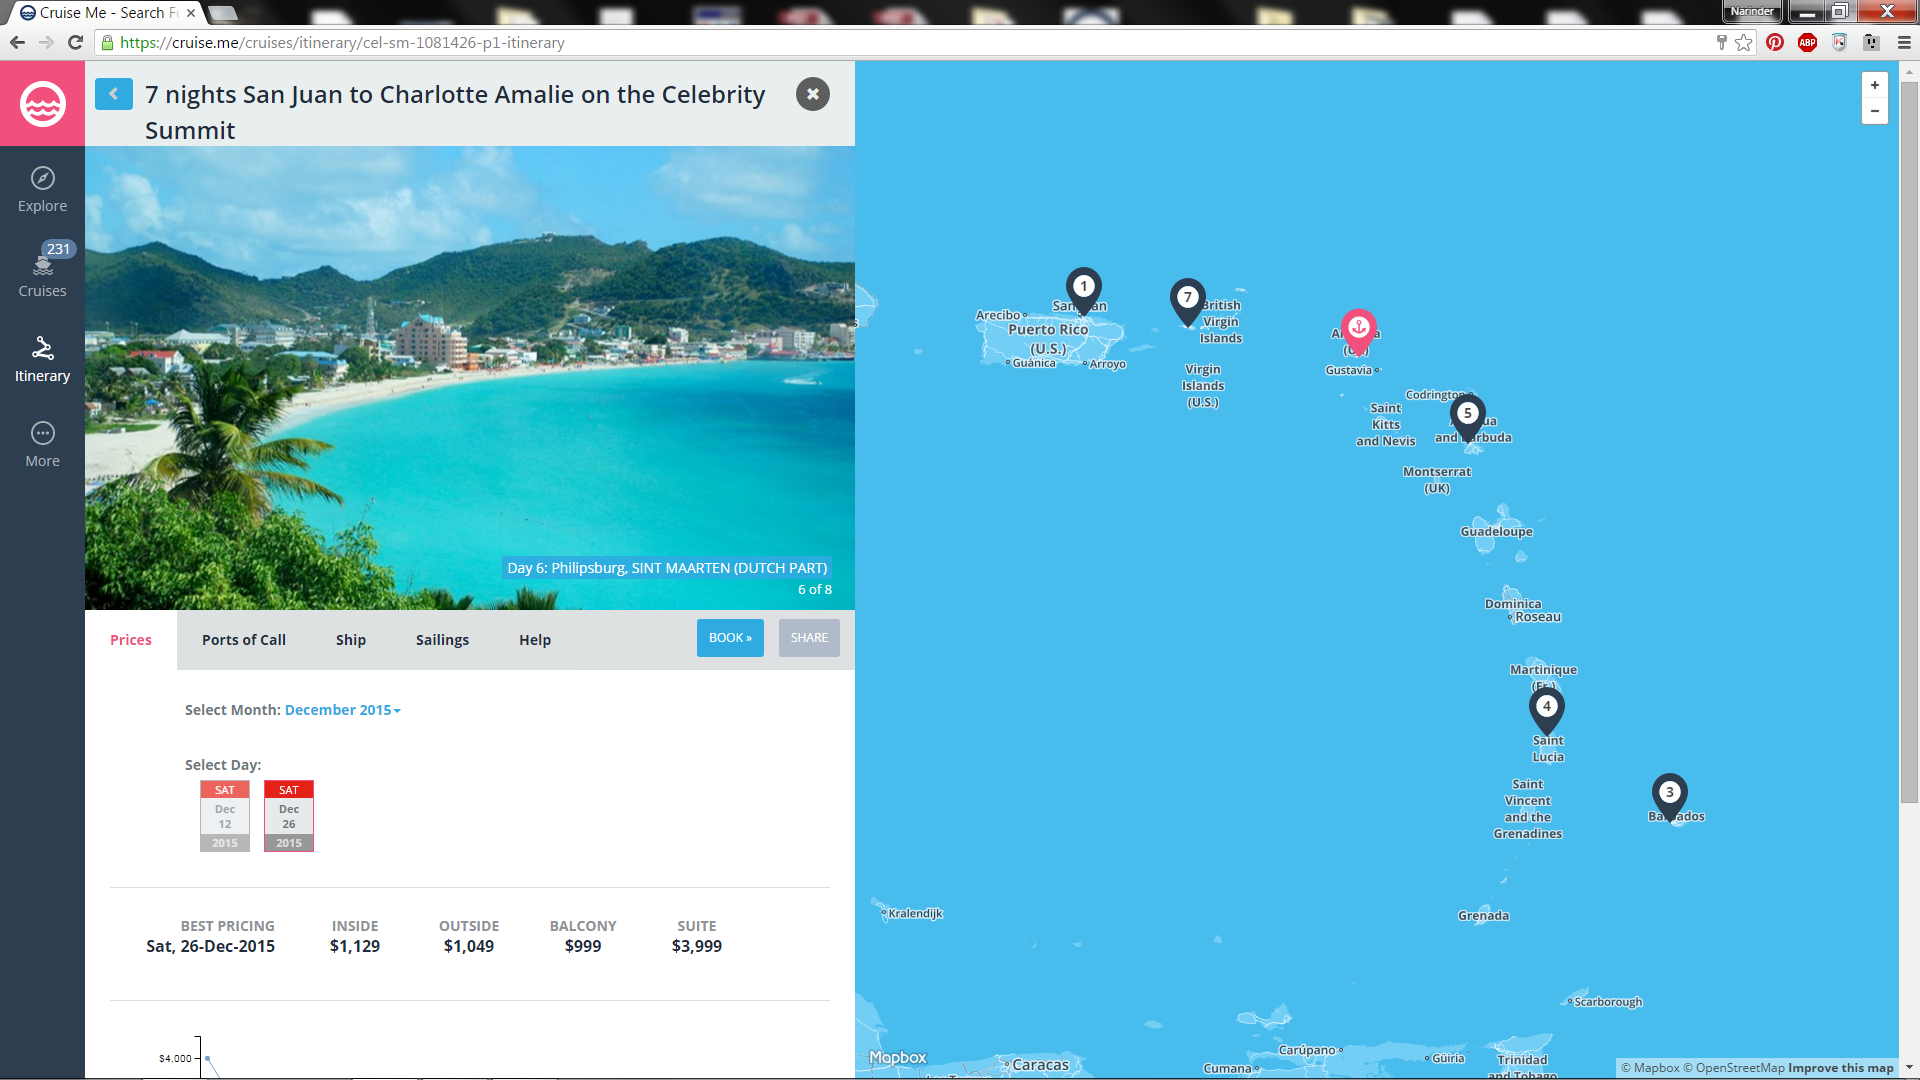This screenshot has width=1920, height=1080.
Task: Close the itinerary panel with X icon
Action: tap(812, 94)
